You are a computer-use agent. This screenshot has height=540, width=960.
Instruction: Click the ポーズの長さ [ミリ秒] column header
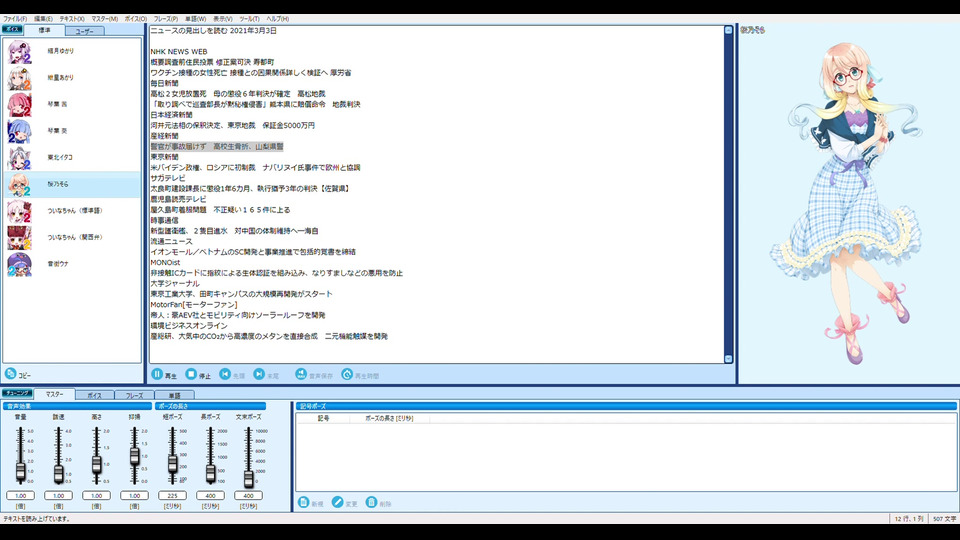click(389, 418)
